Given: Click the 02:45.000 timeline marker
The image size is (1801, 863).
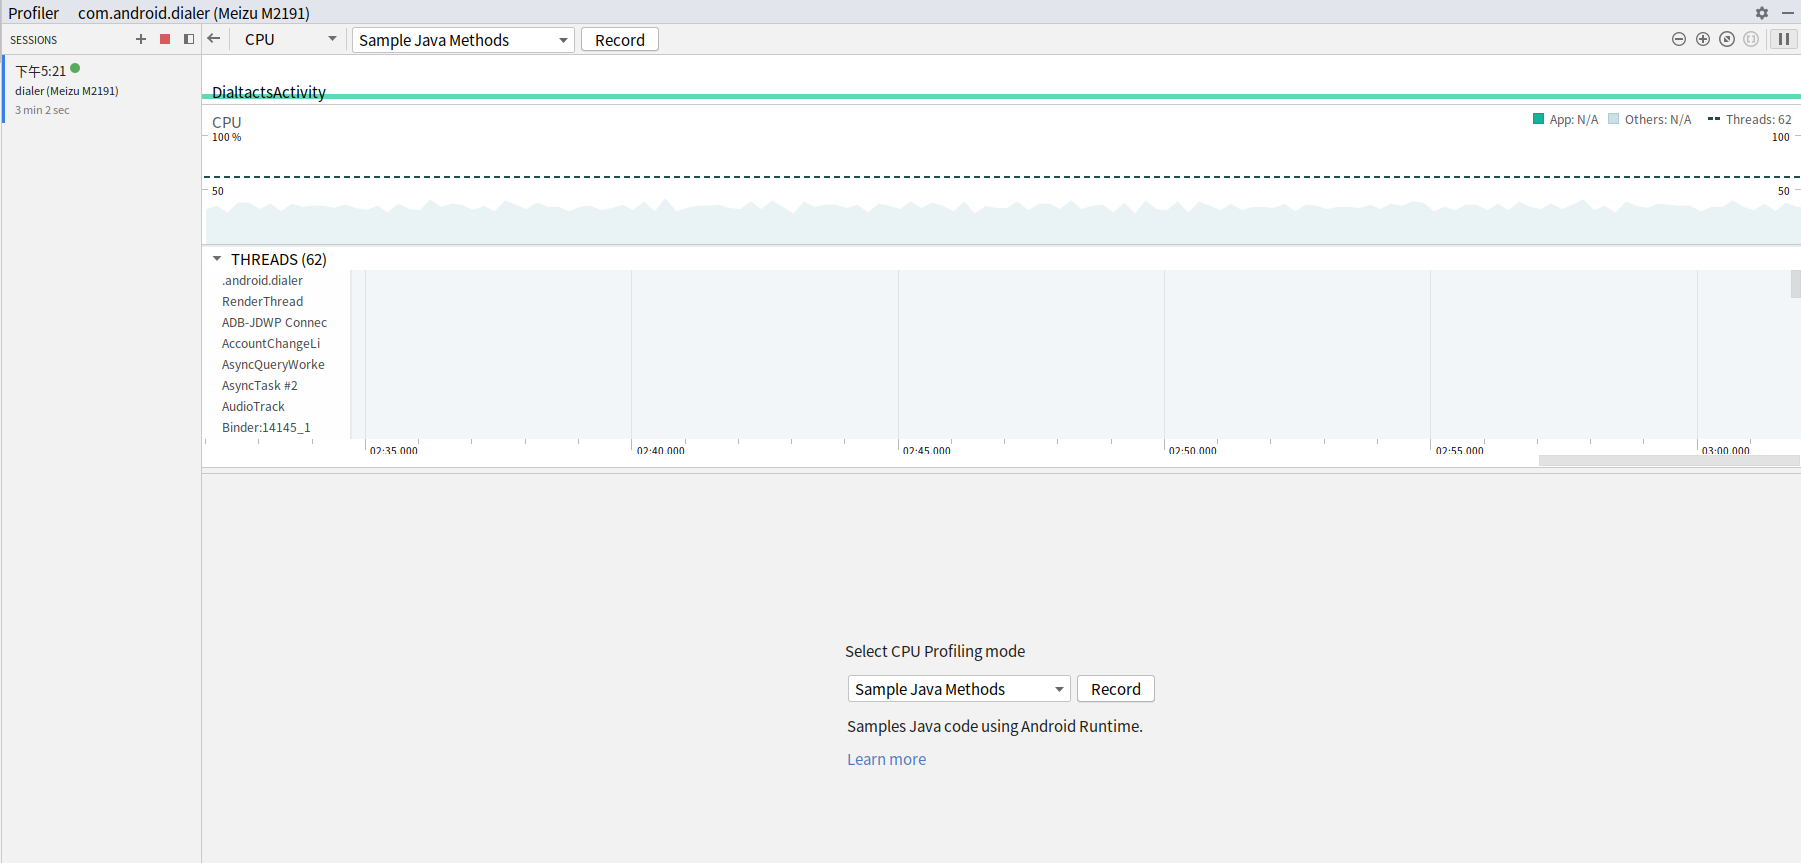Looking at the screenshot, I should click(927, 451).
